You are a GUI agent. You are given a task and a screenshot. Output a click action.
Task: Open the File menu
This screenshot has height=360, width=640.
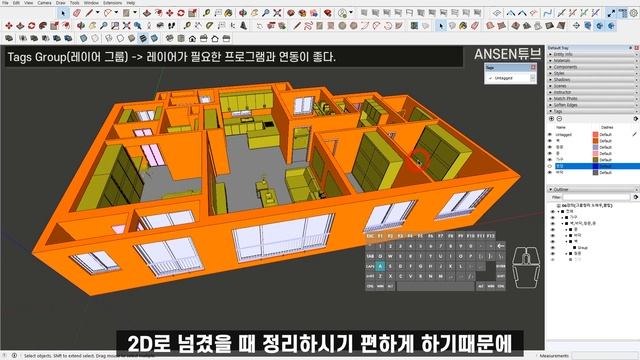(5, 3)
